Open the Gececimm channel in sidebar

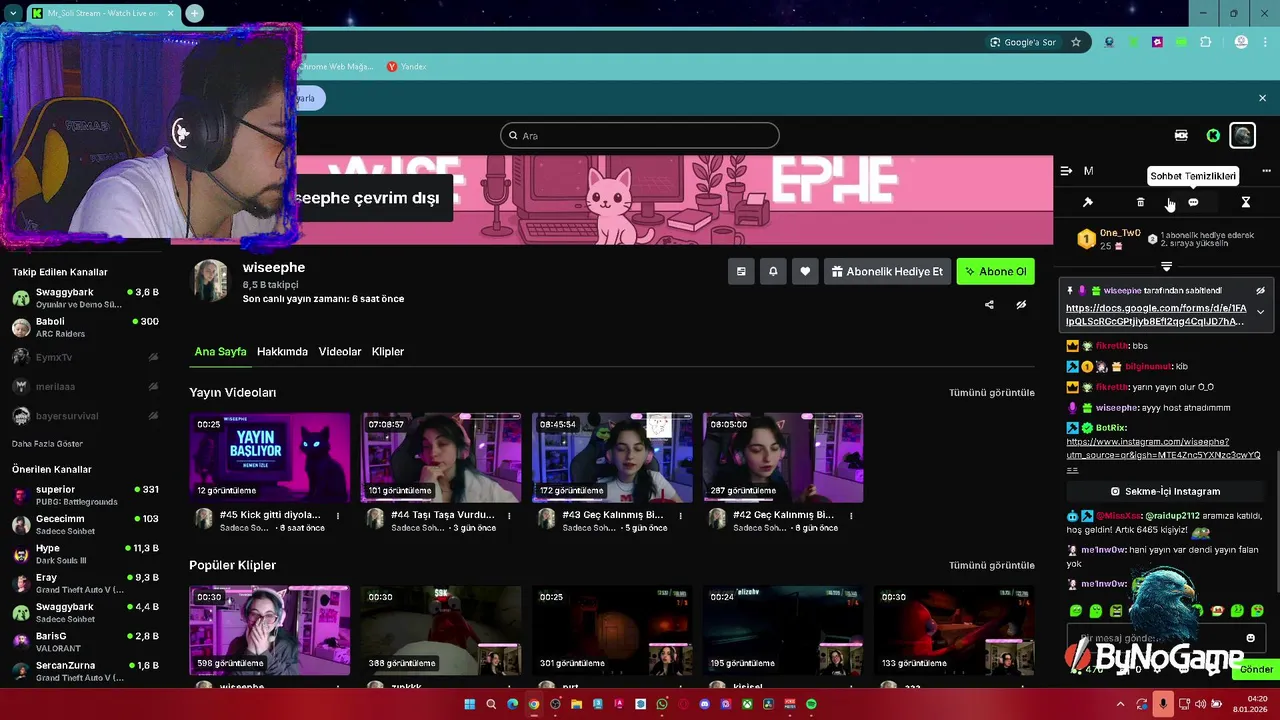(85, 524)
